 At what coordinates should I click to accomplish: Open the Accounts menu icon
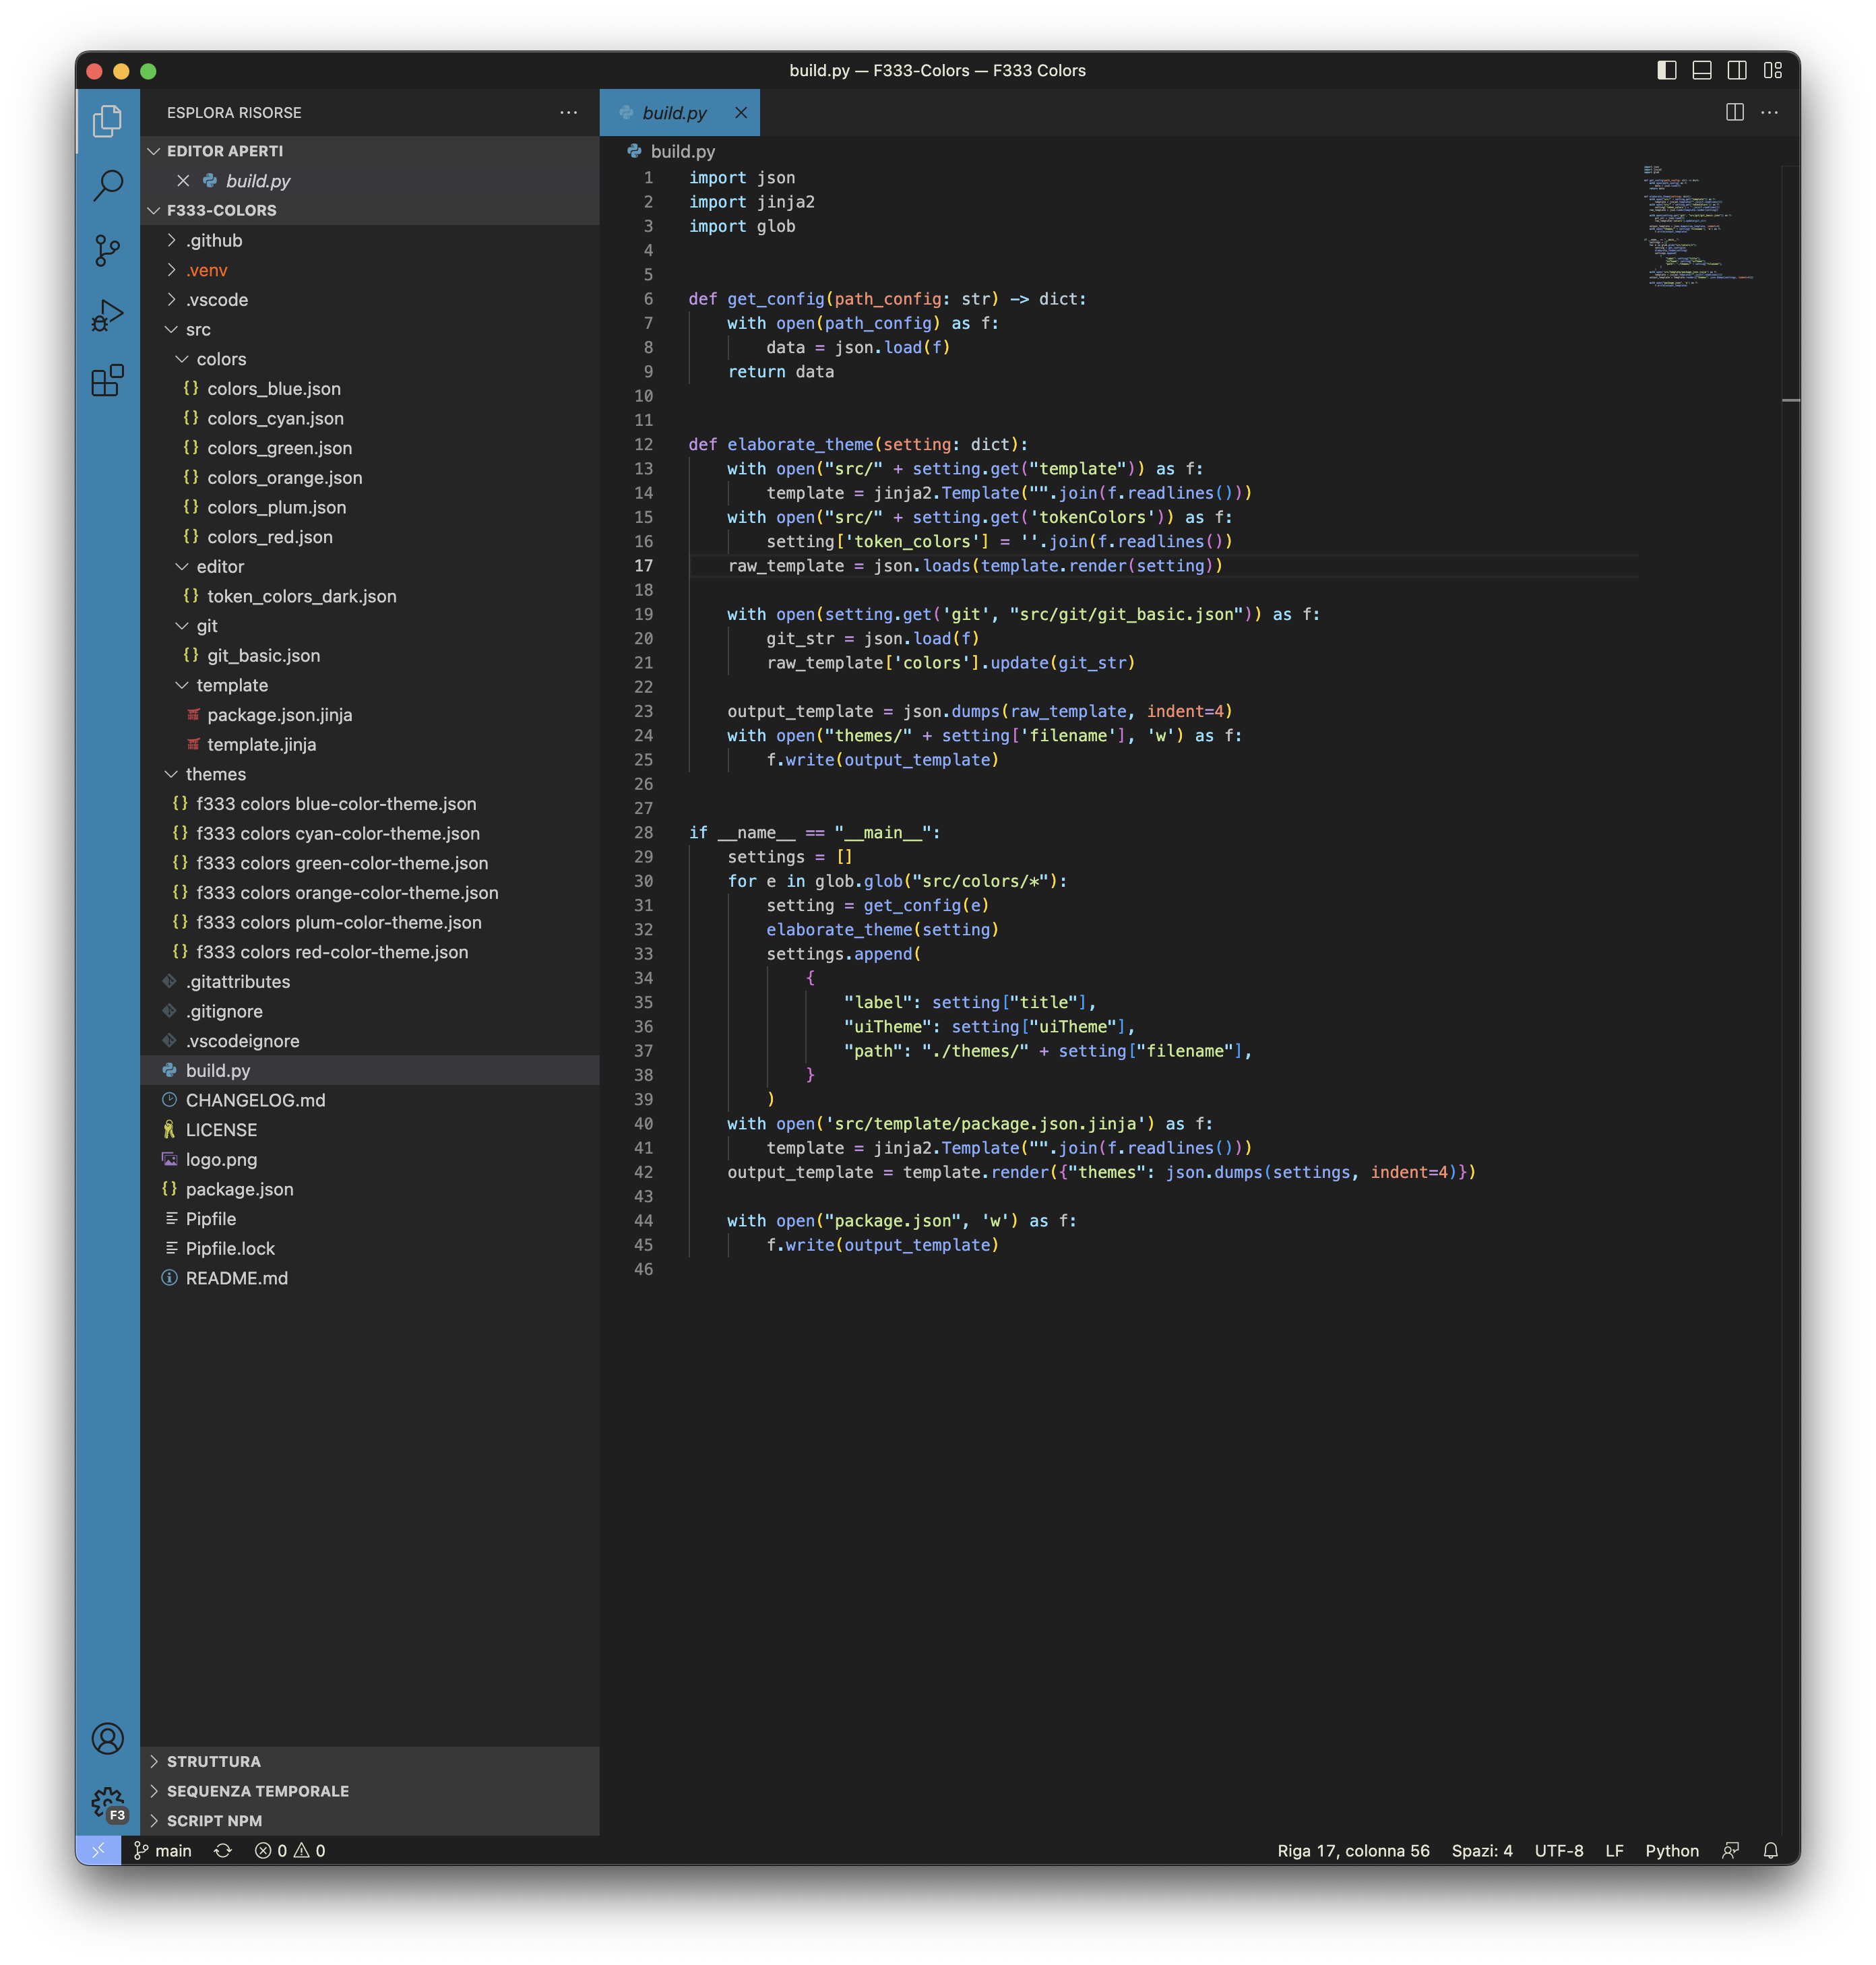pos(107,1738)
